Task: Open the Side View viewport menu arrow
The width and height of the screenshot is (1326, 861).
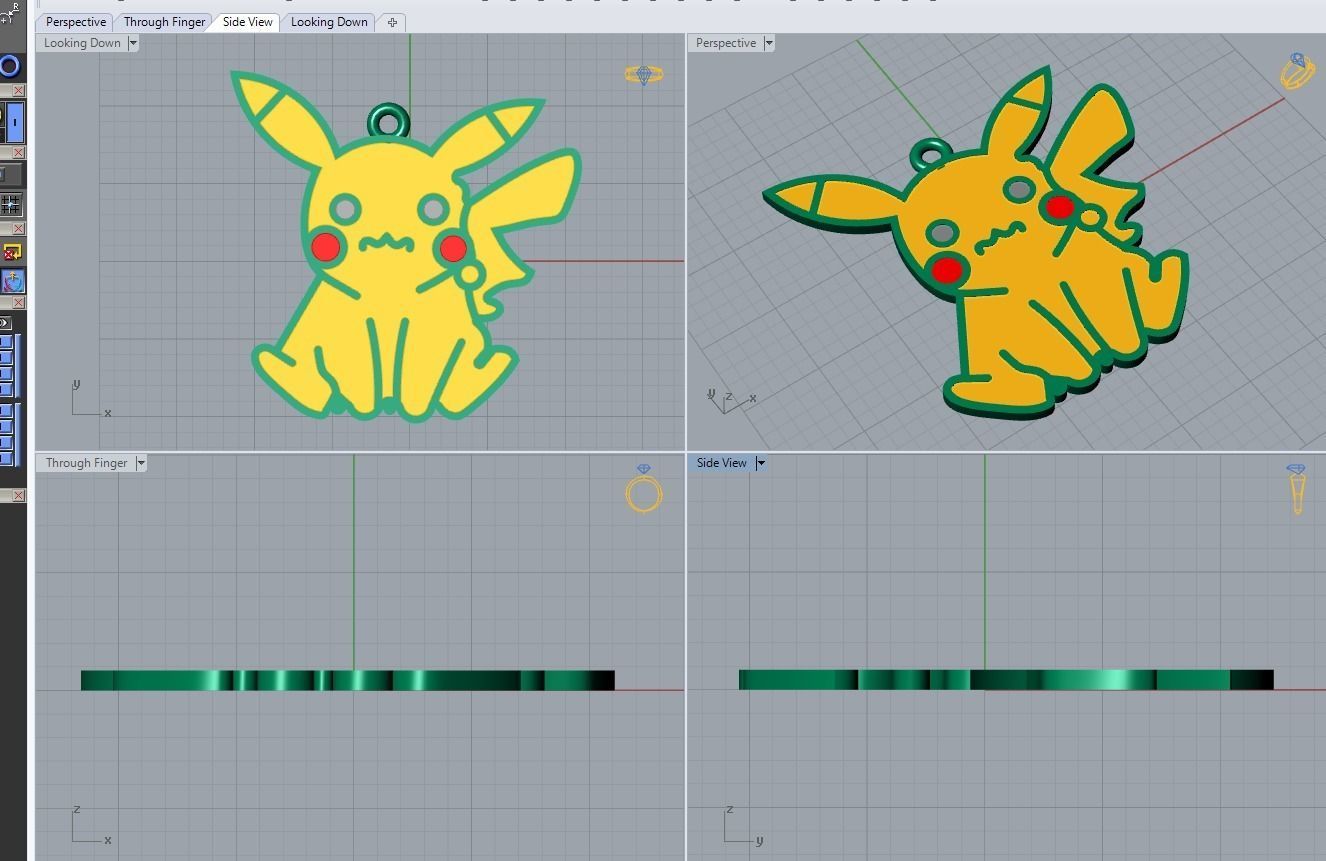Action: (761, 463)
